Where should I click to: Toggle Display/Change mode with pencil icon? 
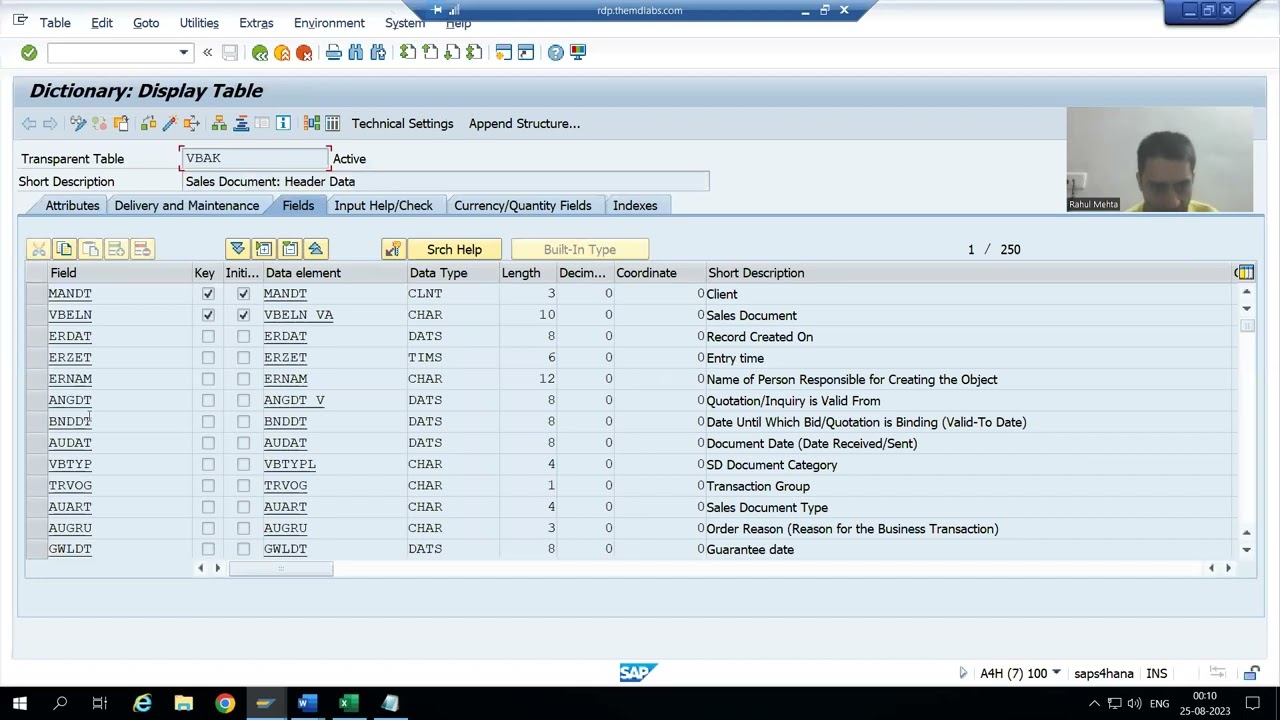(78, 123)
